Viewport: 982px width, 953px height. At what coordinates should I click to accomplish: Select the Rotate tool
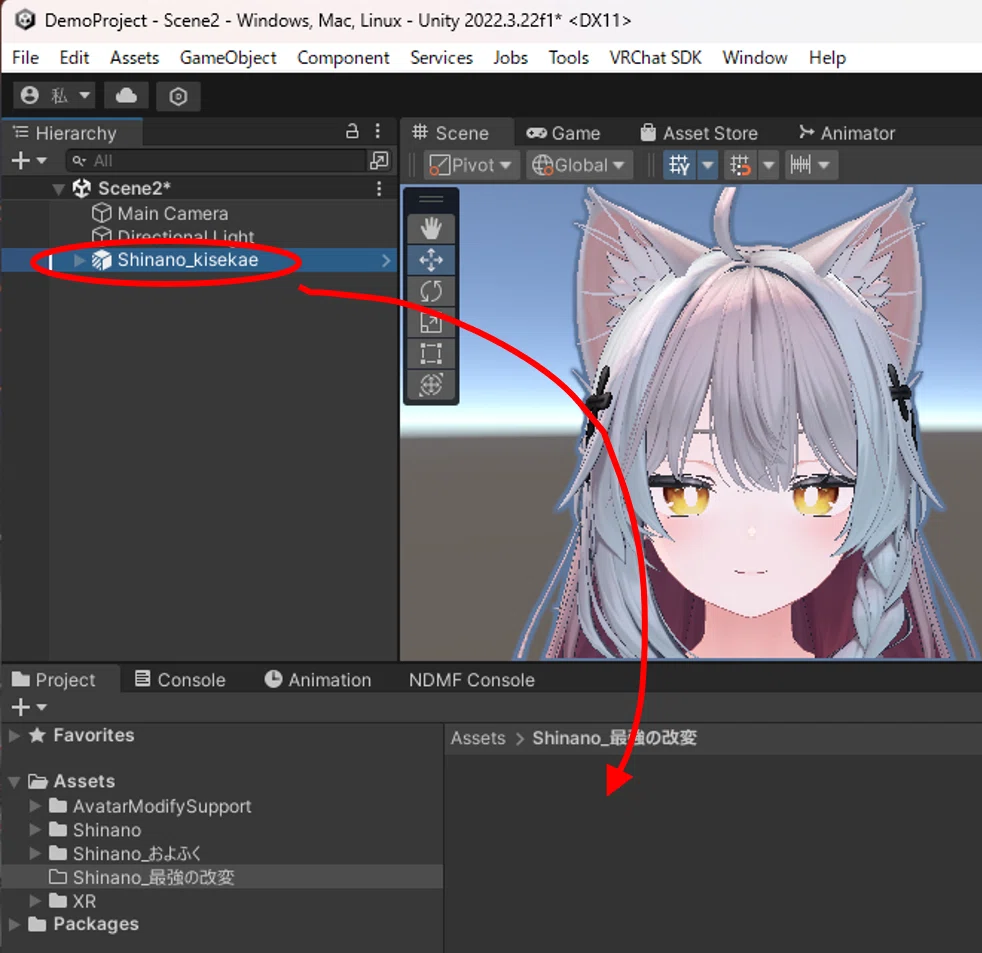coord(431,291)
